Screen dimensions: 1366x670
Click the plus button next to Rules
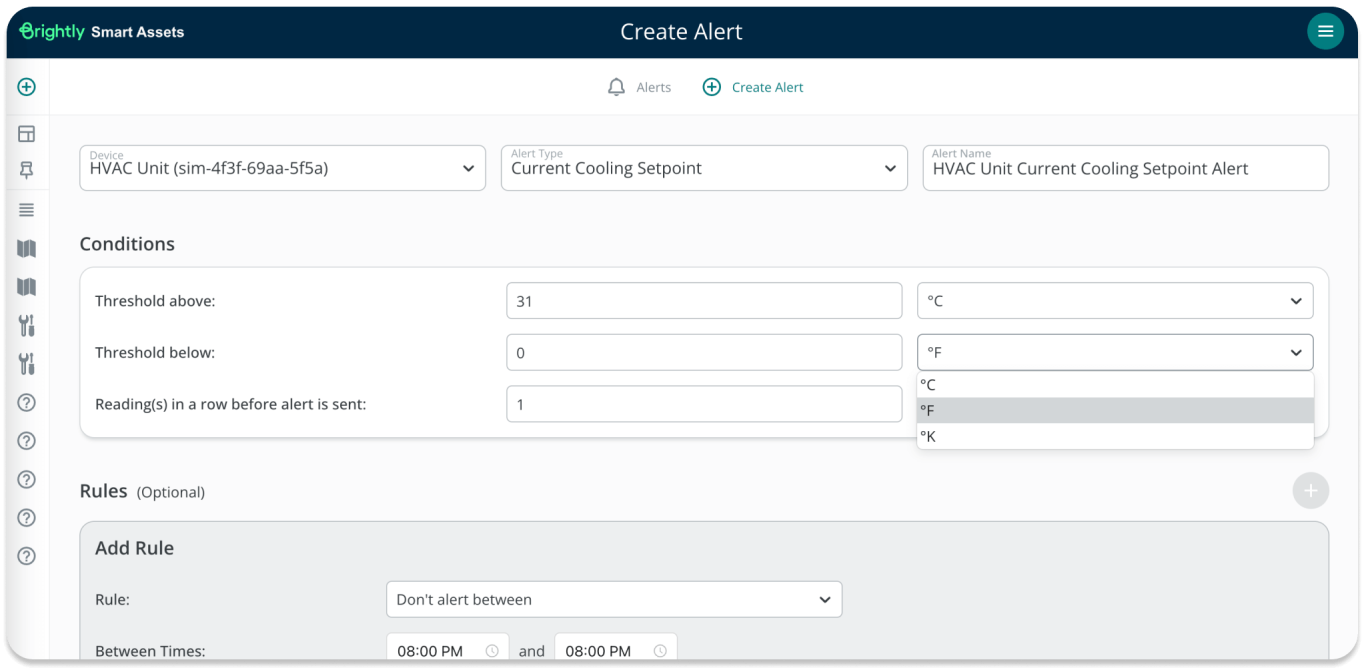[1311, 490]
